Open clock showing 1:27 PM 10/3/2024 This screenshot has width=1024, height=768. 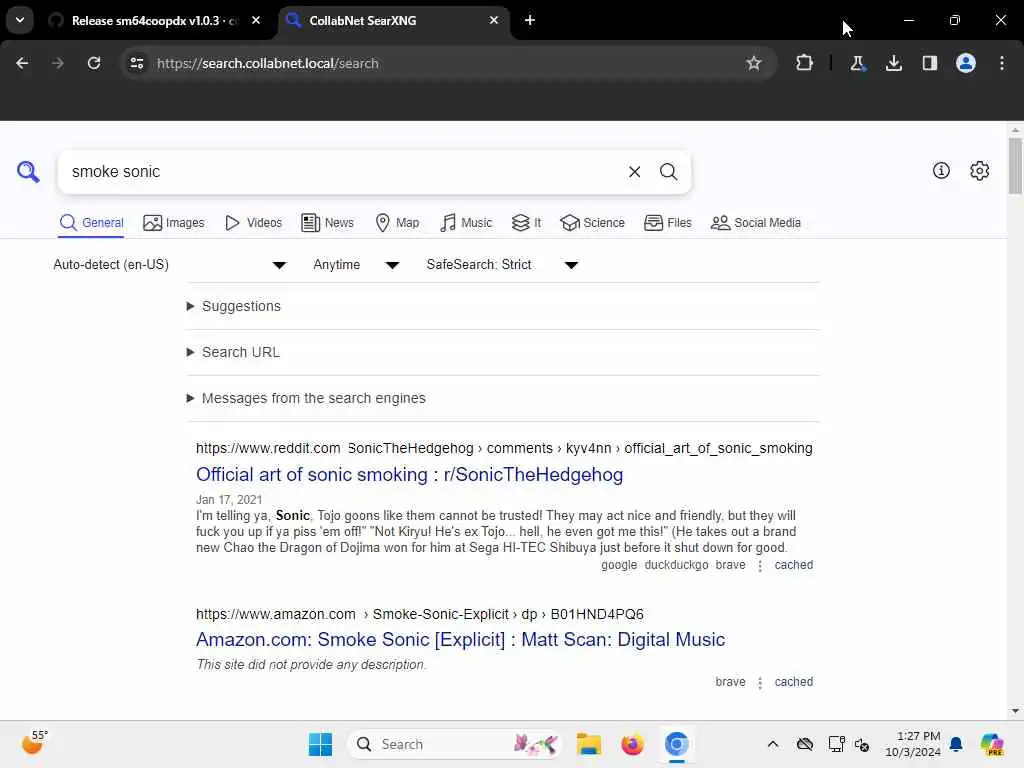pos(912,744)
